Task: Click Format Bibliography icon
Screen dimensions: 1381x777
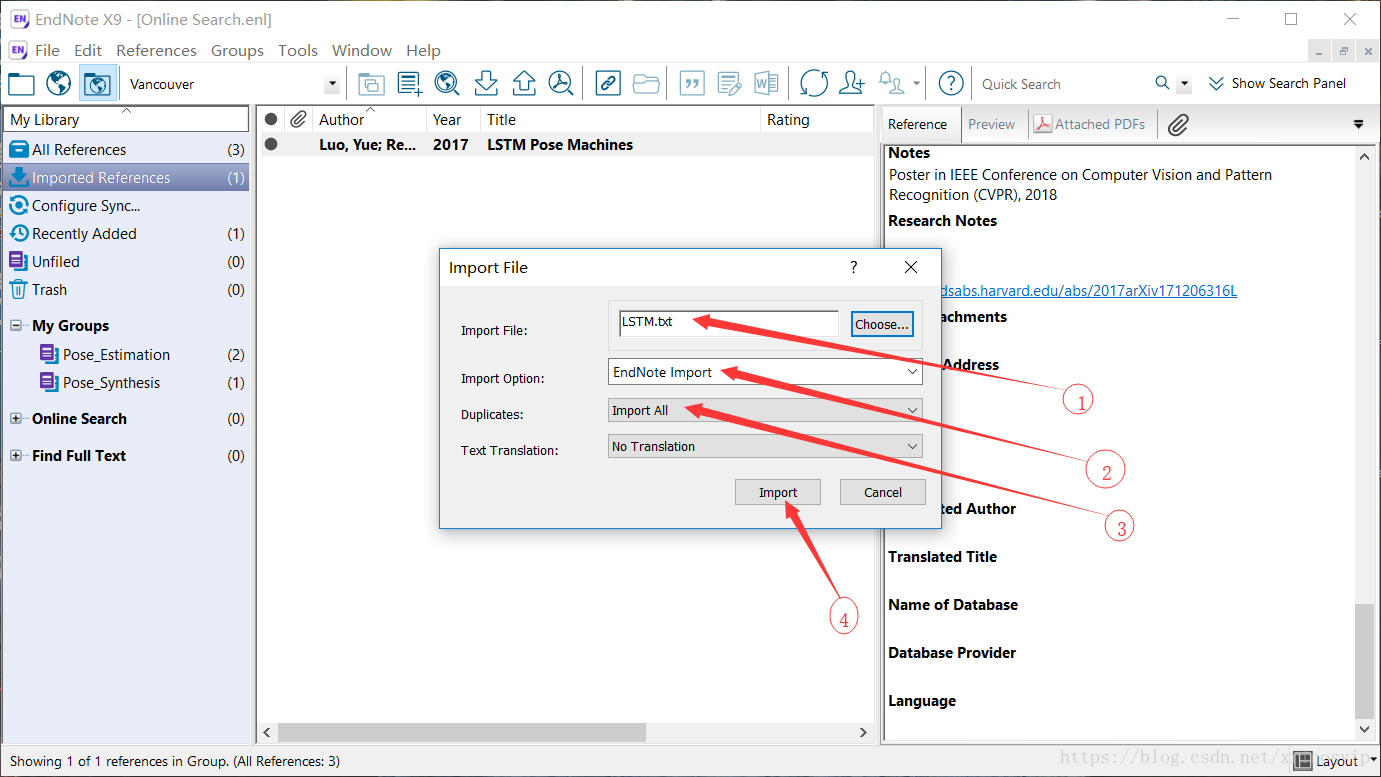Action: 729,84
